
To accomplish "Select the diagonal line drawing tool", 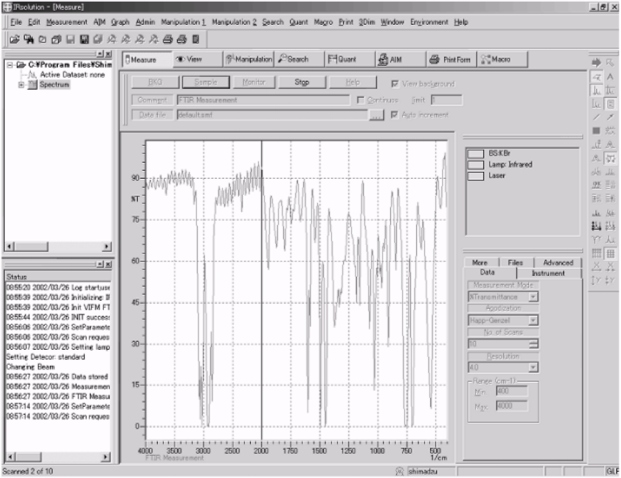I will pos(596,117).
